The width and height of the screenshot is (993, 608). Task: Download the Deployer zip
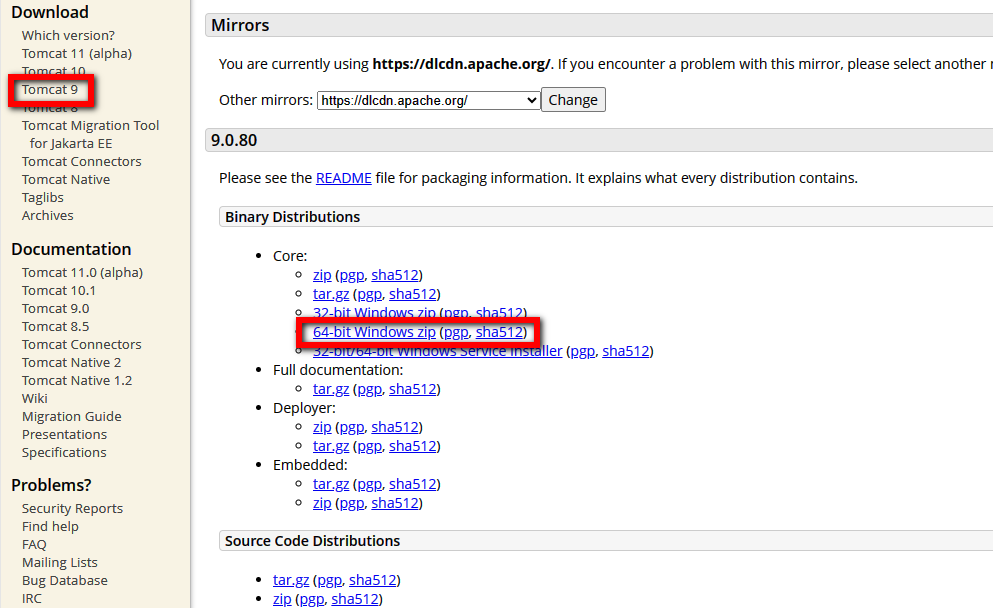click(322, 427)
